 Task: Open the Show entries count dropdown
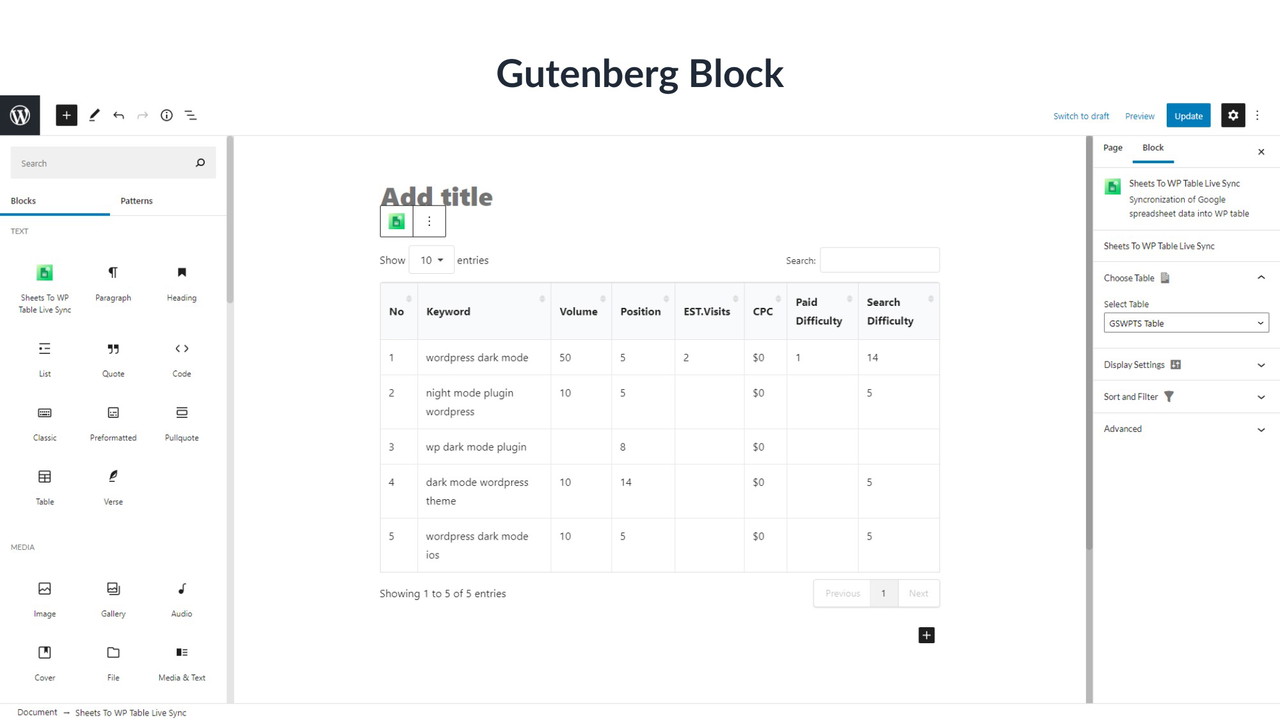coord(431,260)
